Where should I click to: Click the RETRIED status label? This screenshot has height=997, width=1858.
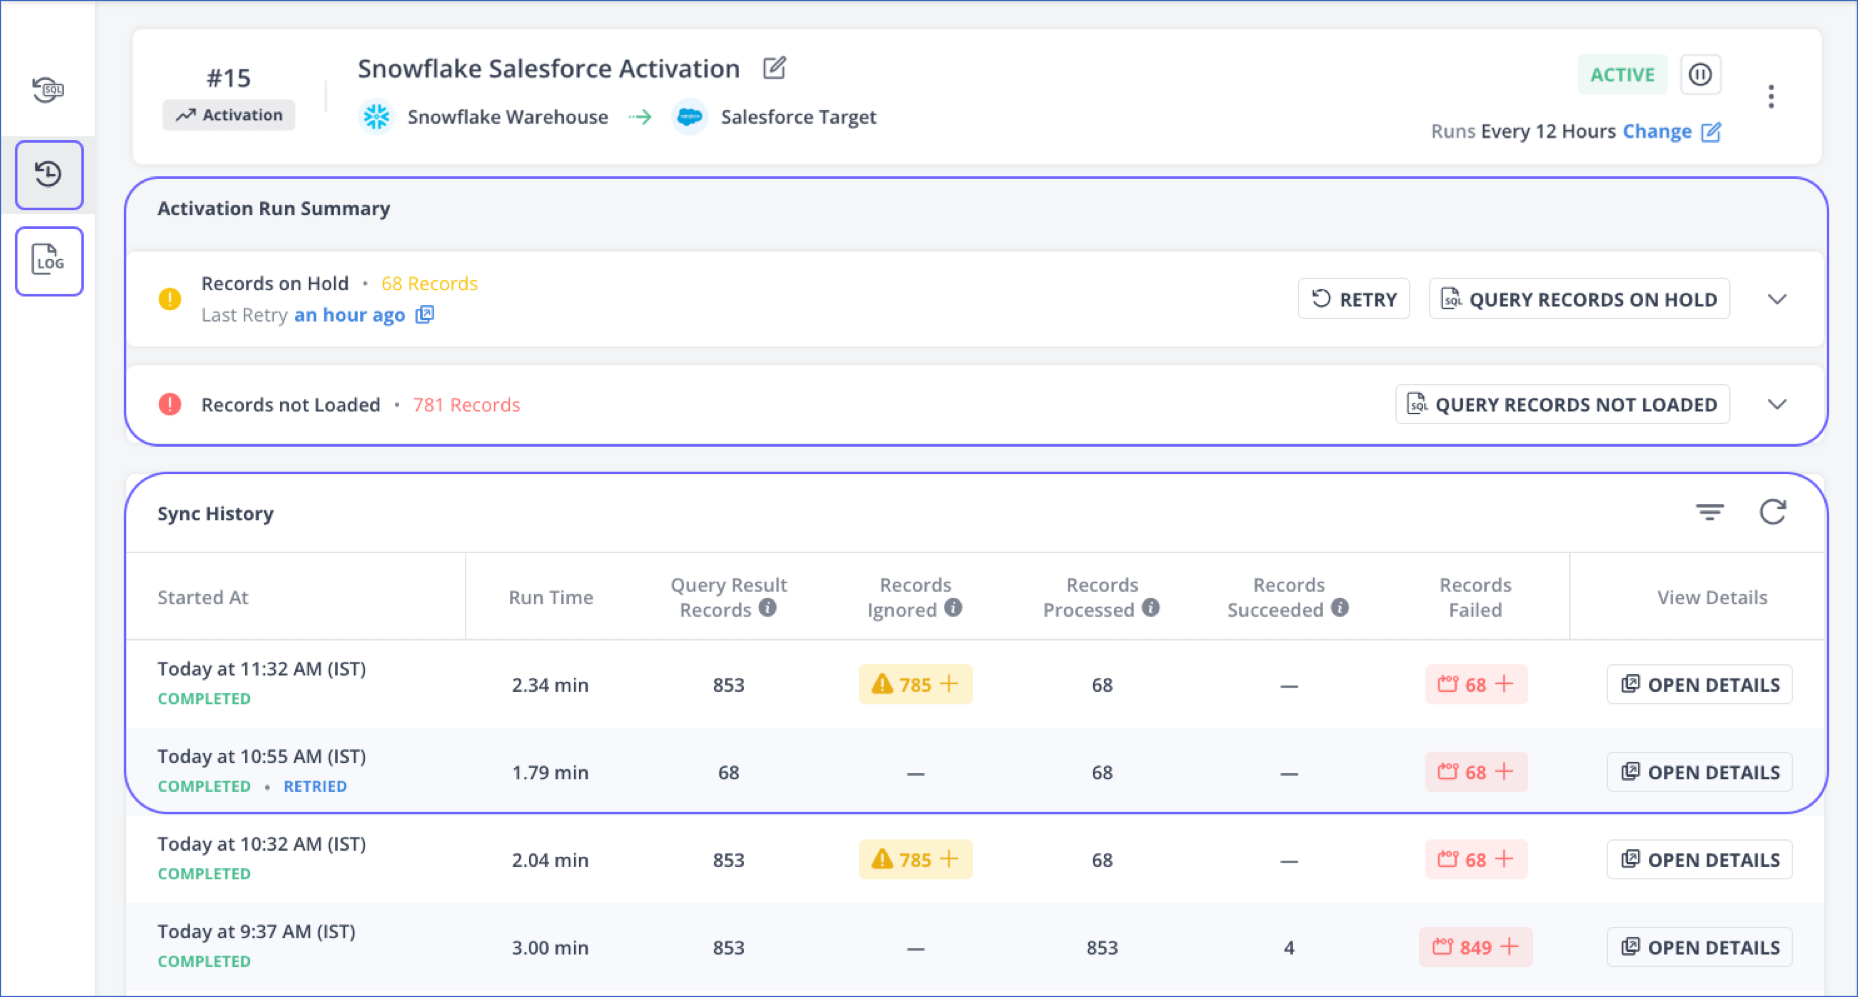pyautogui.click(x=315, y=786)
